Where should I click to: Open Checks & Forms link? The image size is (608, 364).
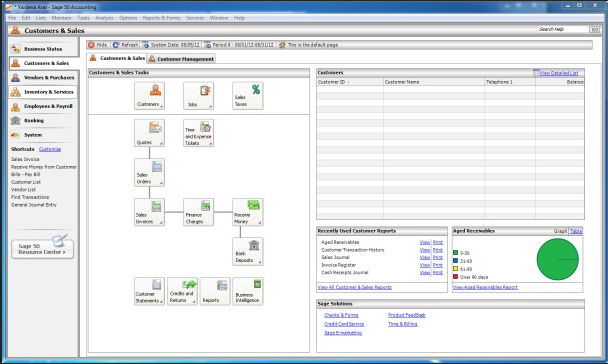342,315
